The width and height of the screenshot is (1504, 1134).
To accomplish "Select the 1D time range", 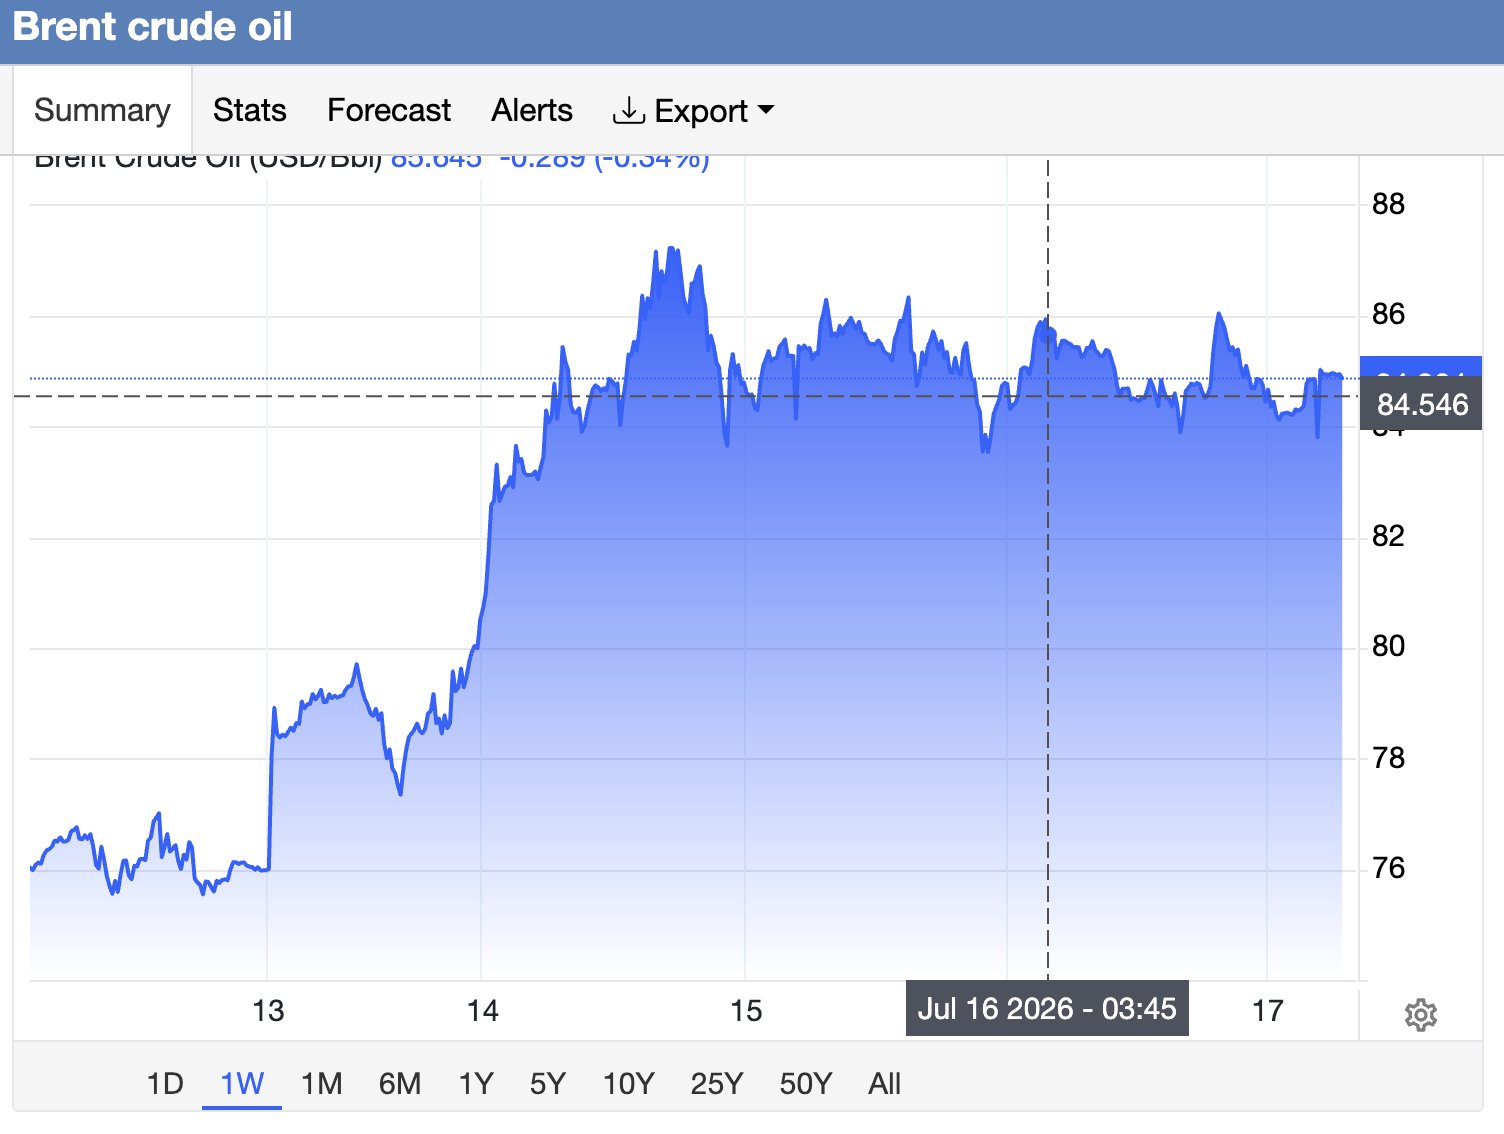I will (165, 1084).
